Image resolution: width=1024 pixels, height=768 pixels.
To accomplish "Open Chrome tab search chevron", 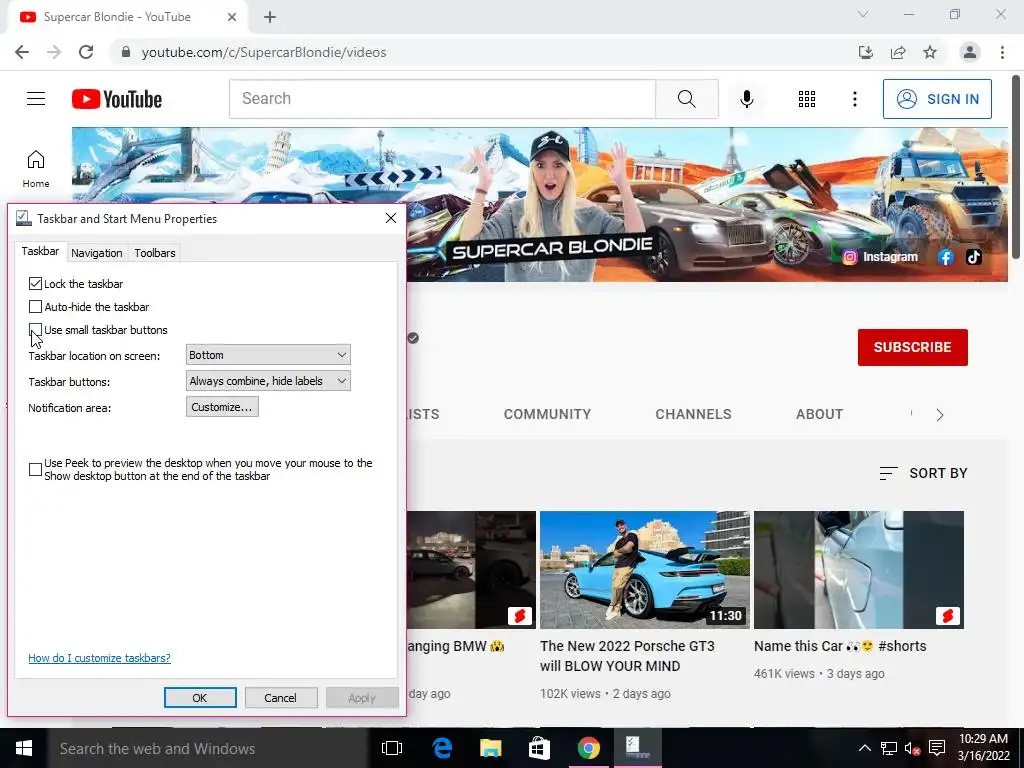I will (x=863, y=14).
